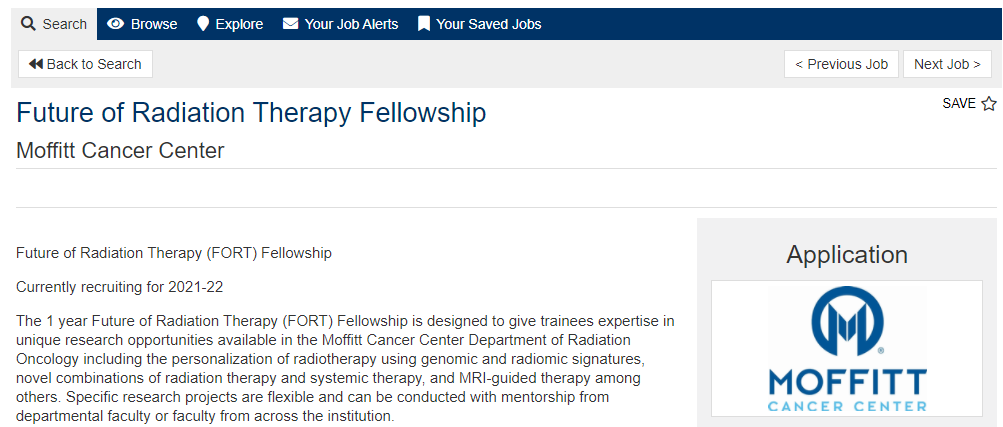
Task: Advance to the Next Job
Action: [947, 64]
